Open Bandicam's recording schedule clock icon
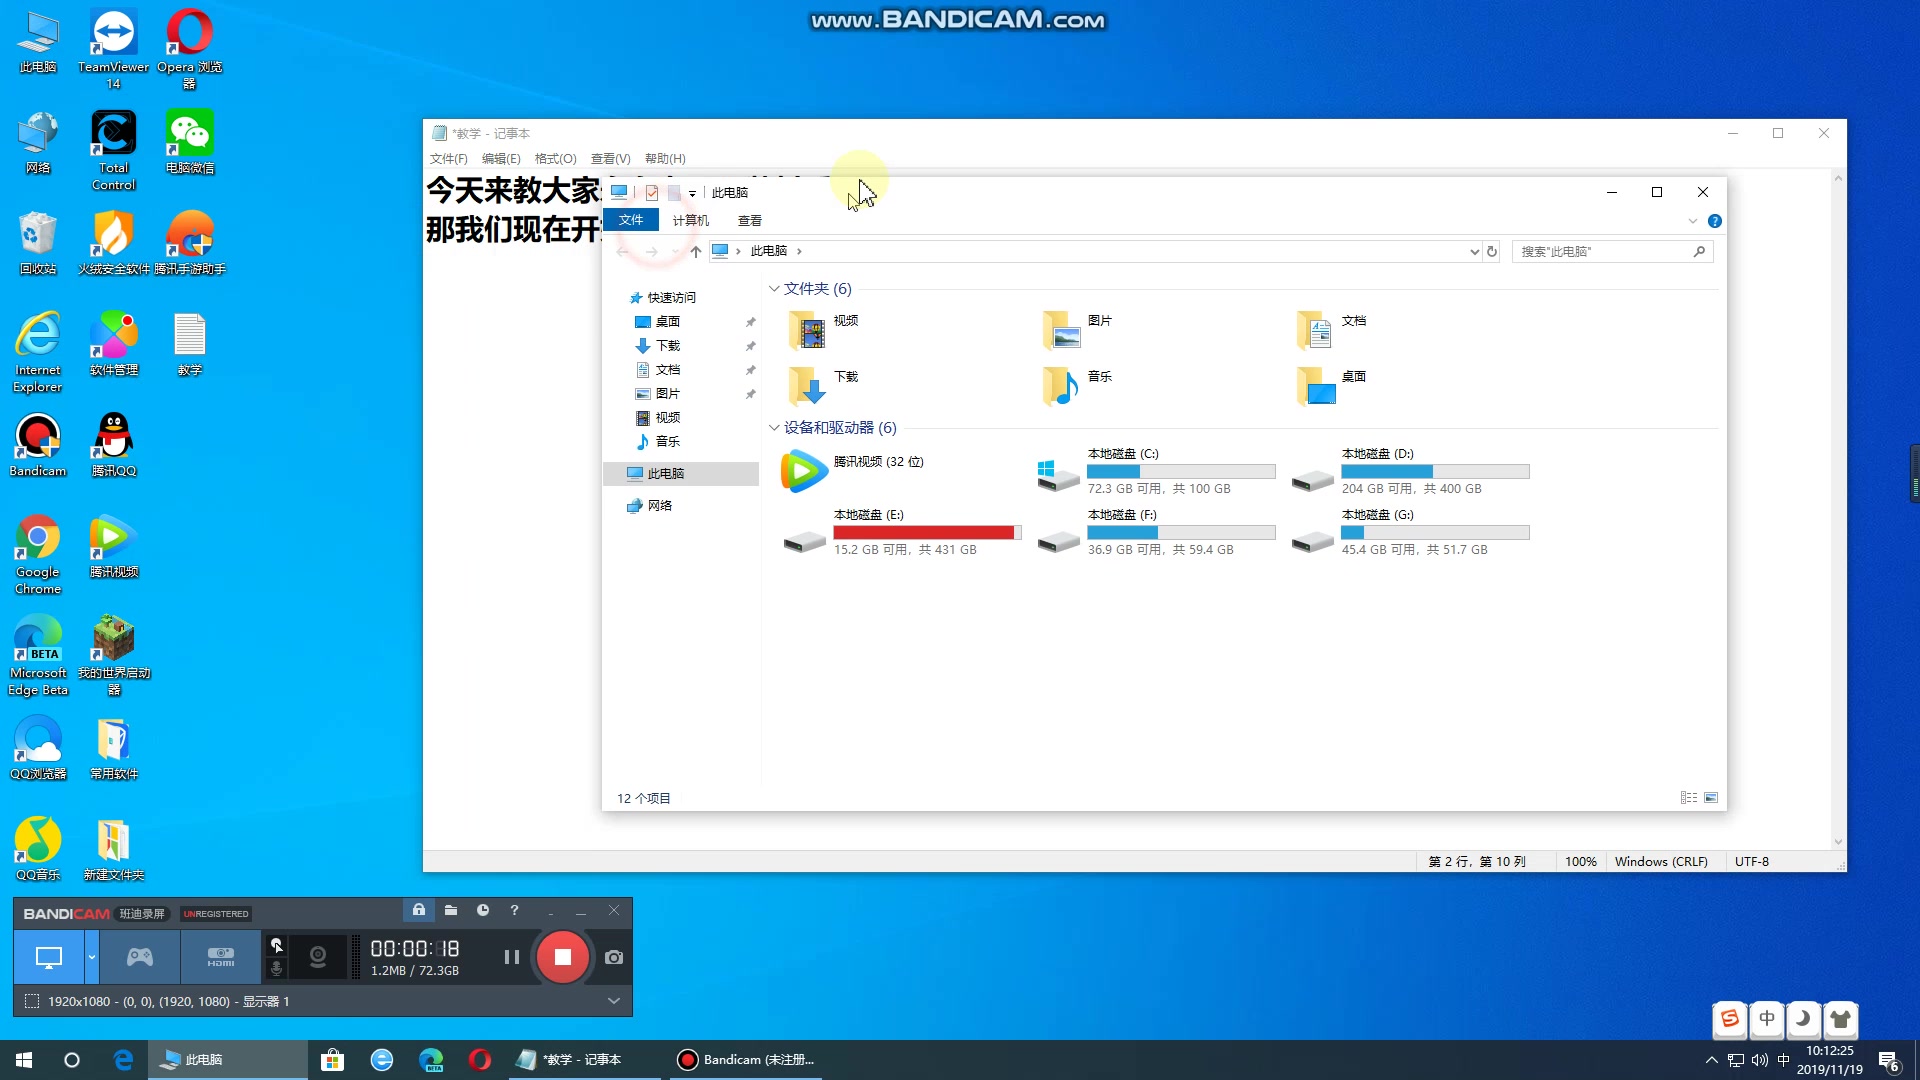Image resolution: width=1920 pixels, height=1080 pixels. click(484, 911)
